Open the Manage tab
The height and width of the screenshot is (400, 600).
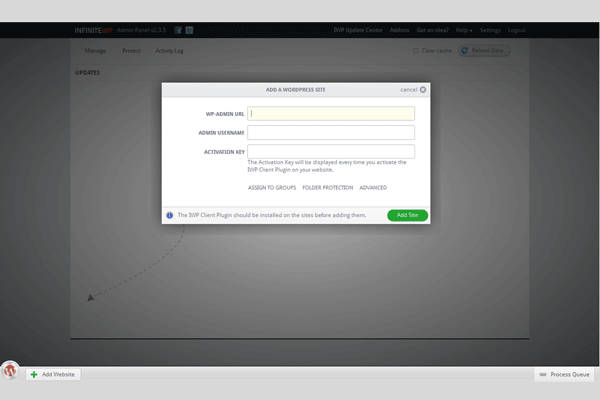click(95, 50)
